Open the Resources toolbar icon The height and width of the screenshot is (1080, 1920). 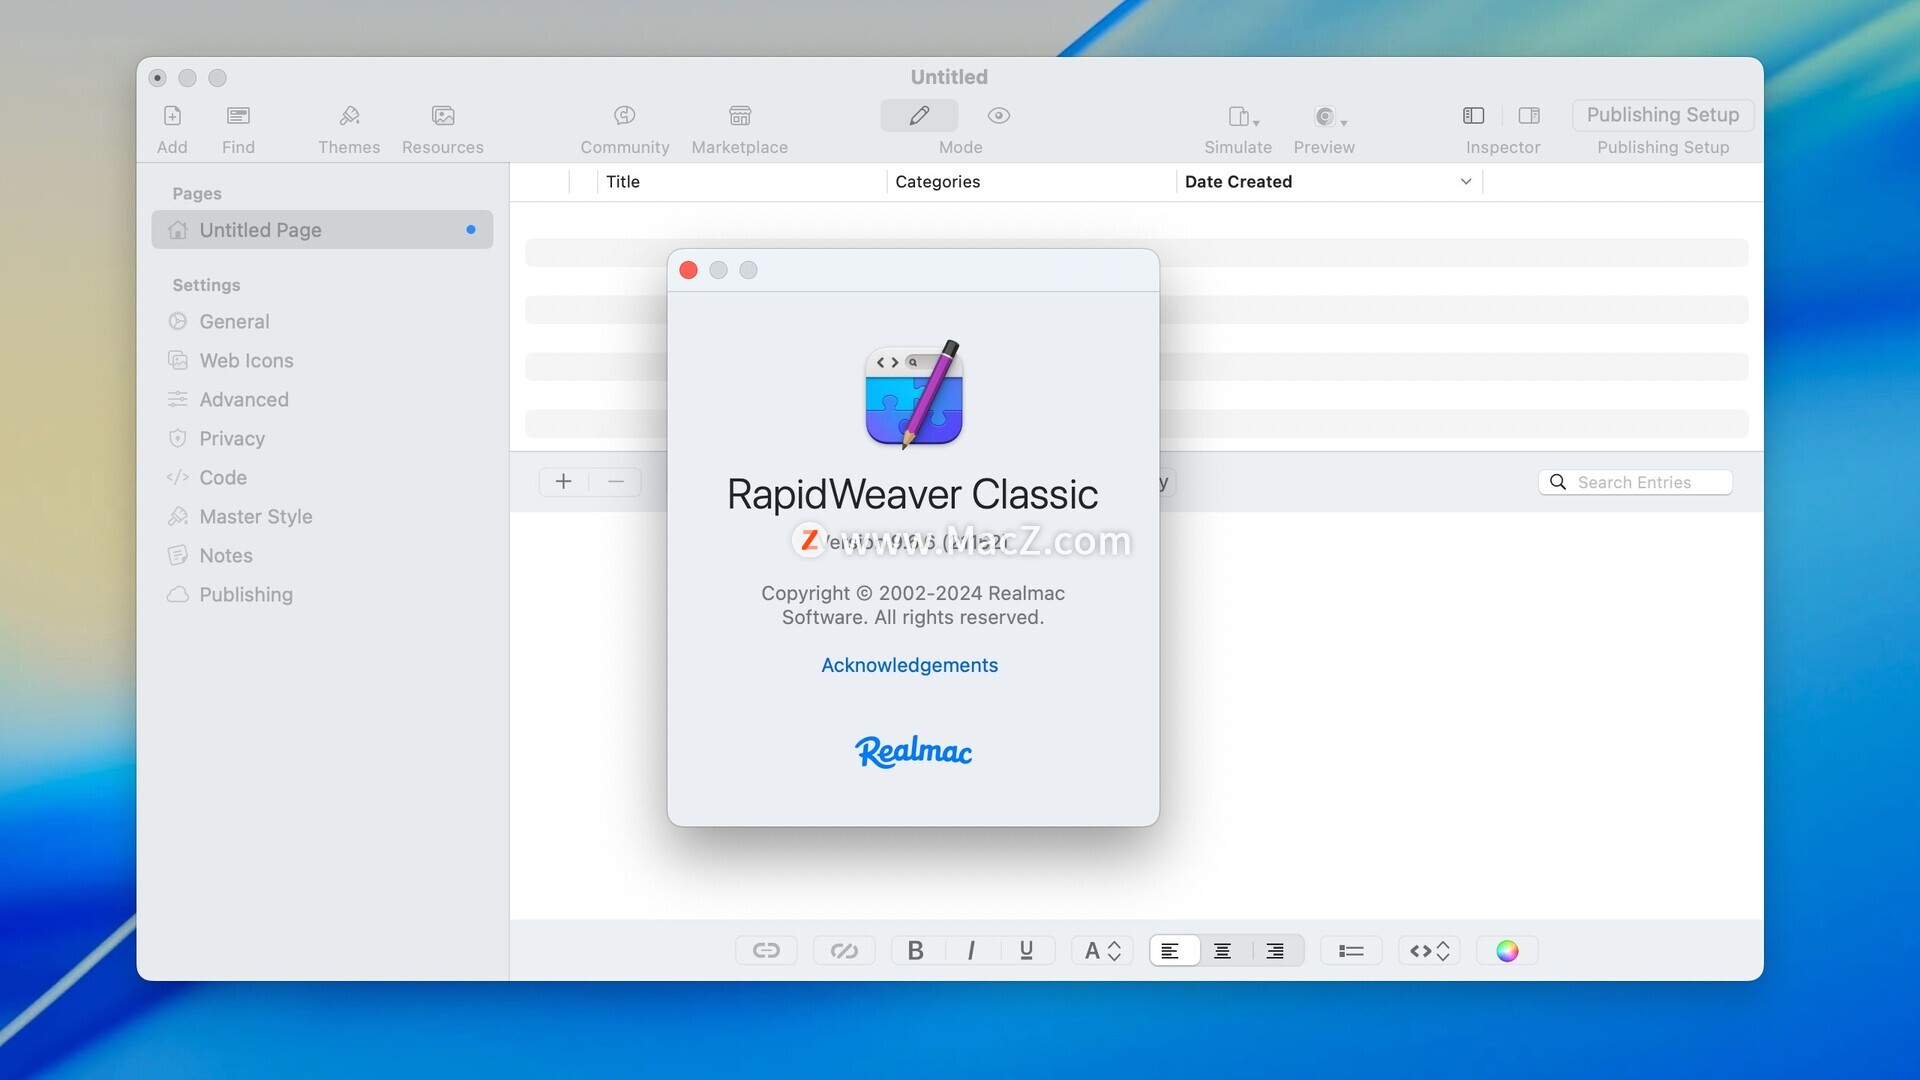(x=443, y=116)
